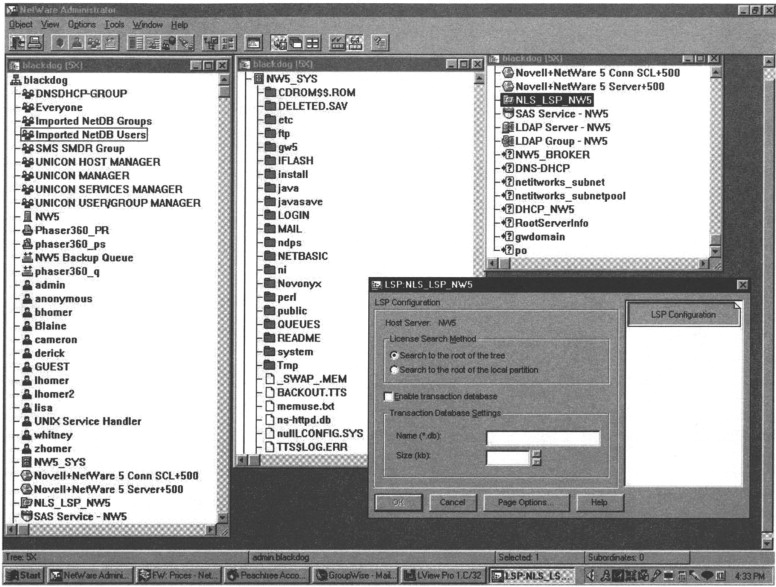Switch to GroupWise - Mail taskbar button
Screen dimensions: 776x587
[355, 575]
